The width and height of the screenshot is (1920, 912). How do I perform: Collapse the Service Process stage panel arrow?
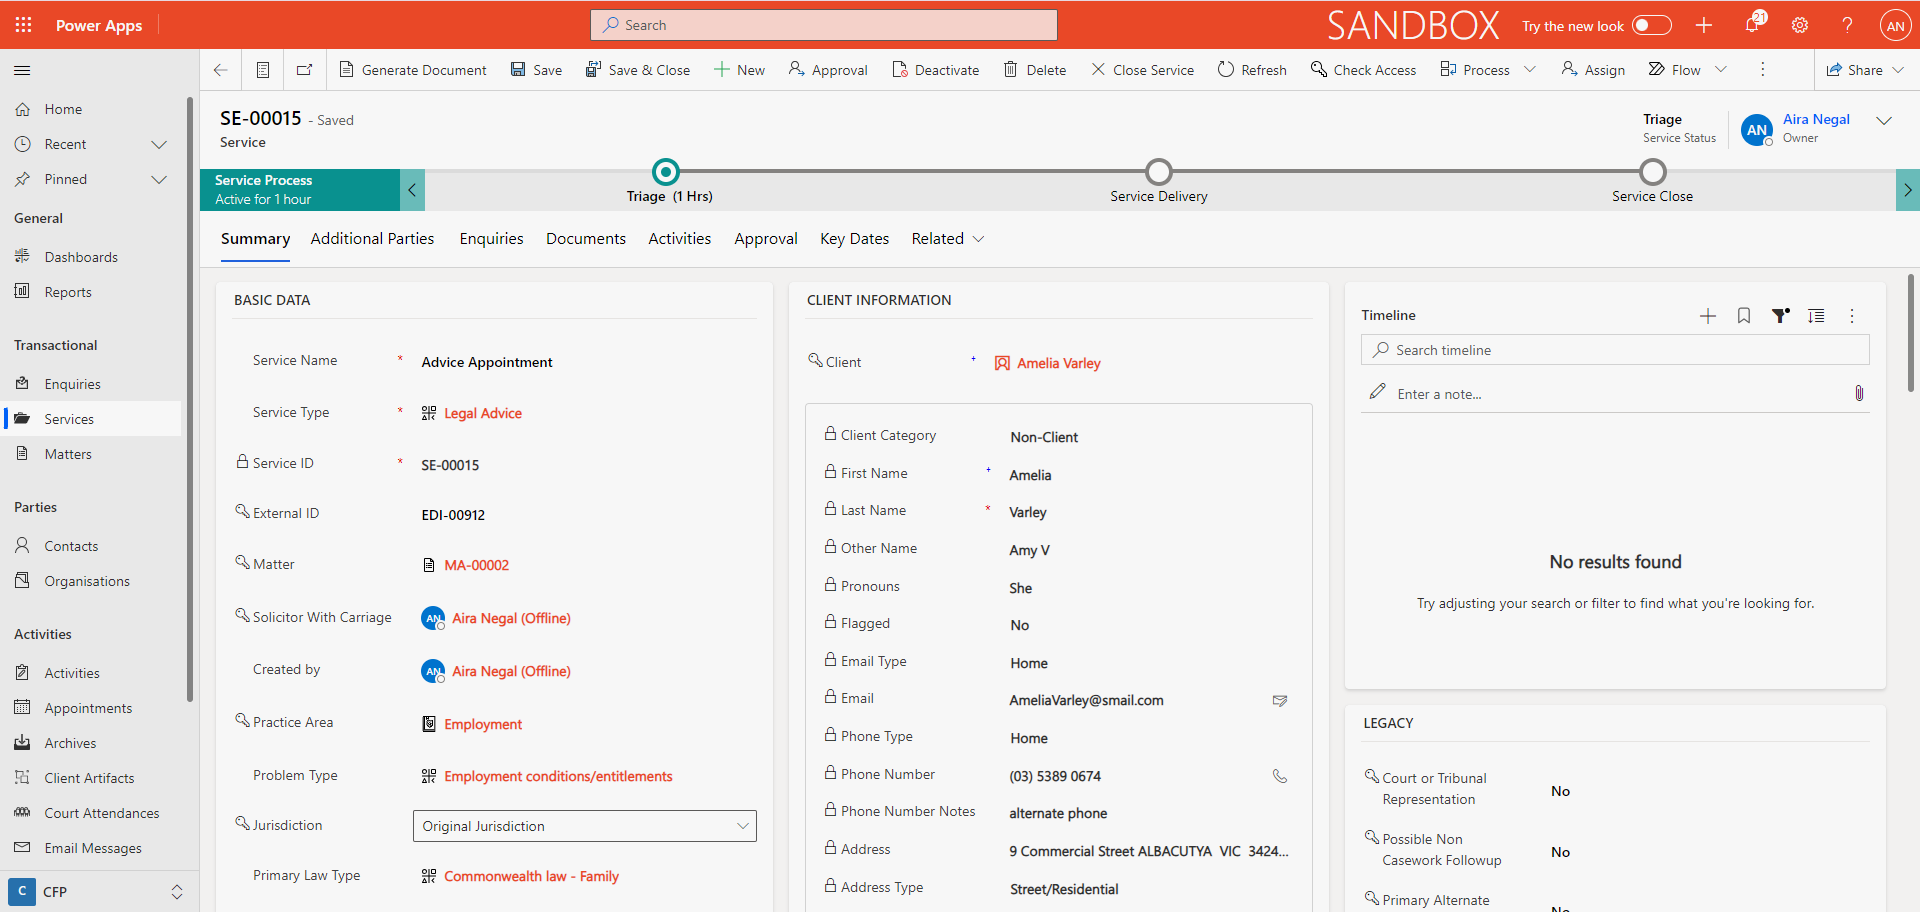(412, 190)
